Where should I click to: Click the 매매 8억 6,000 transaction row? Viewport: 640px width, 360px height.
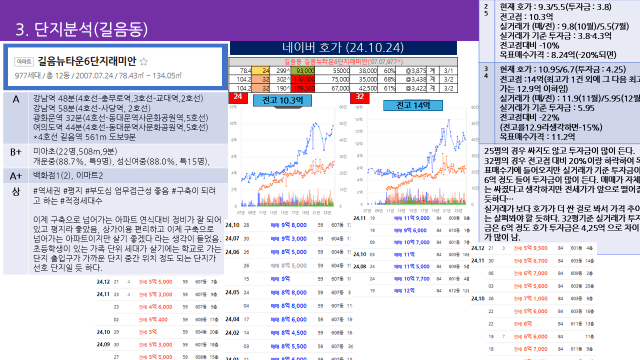287,319
